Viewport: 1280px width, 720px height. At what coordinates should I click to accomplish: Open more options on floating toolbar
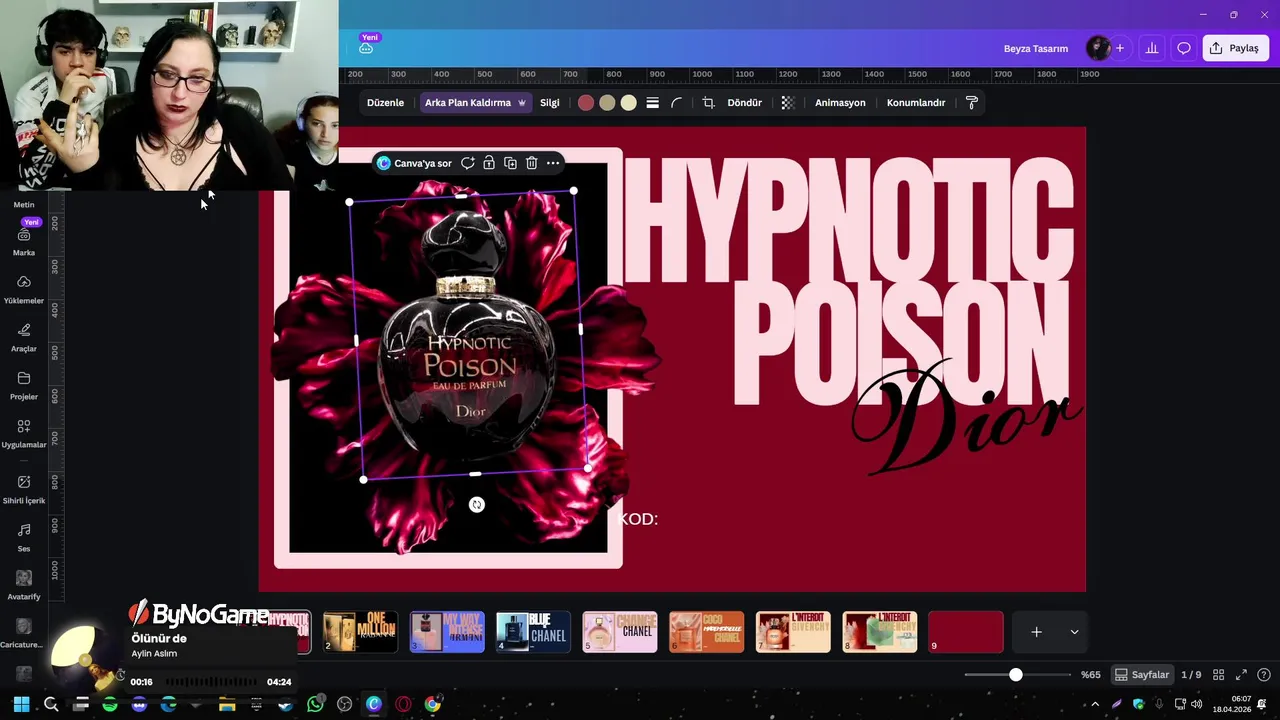tap(553, 163)
